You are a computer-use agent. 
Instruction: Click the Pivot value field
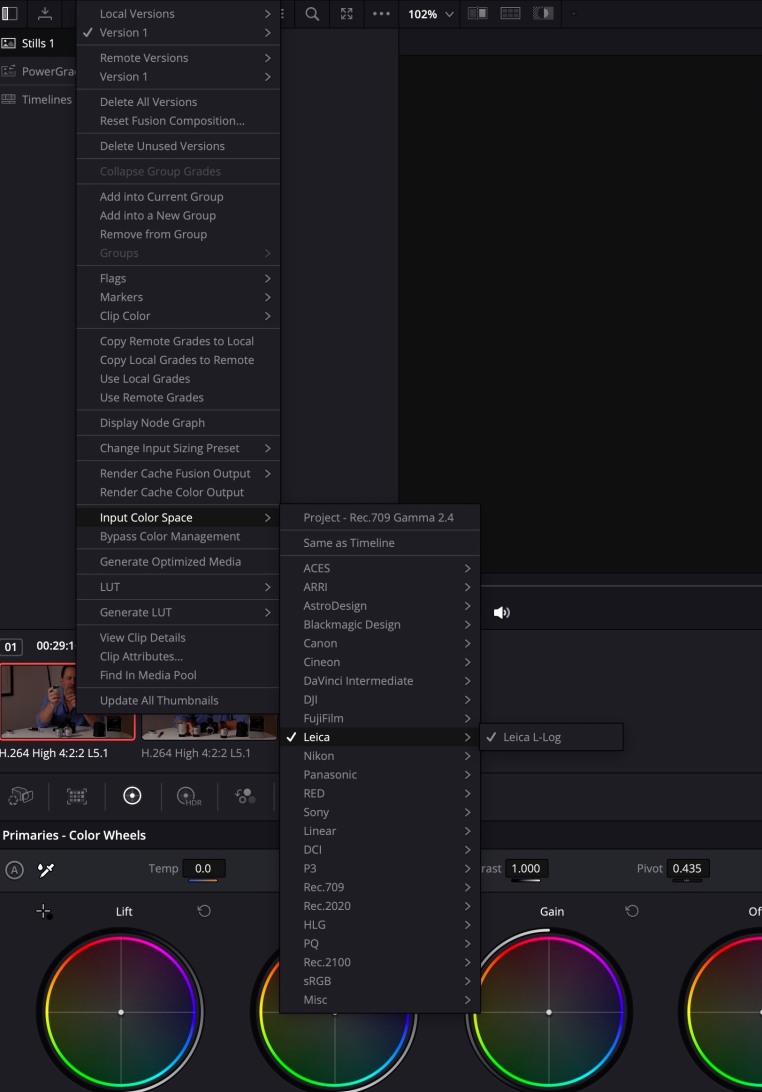(x=686, y=869)
